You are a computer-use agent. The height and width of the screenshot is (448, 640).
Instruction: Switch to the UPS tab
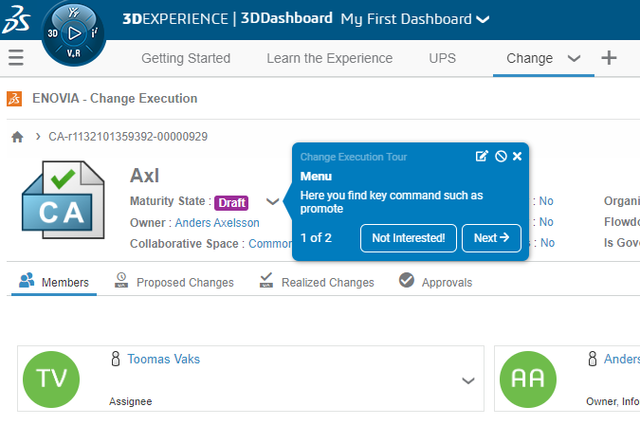(442, 58)
